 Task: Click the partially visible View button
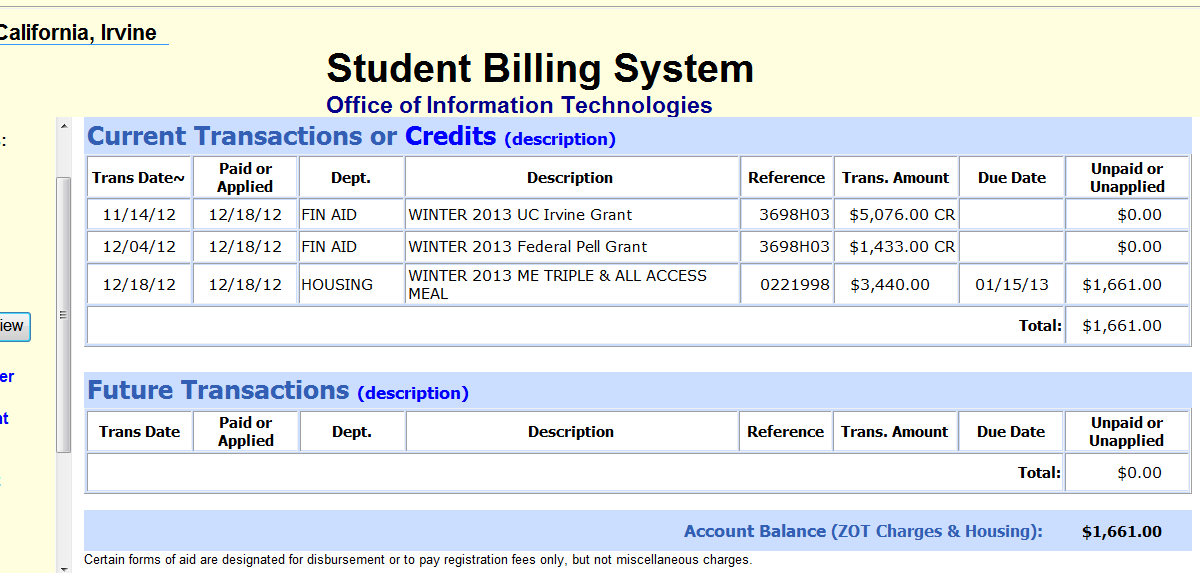click(14, 326)
